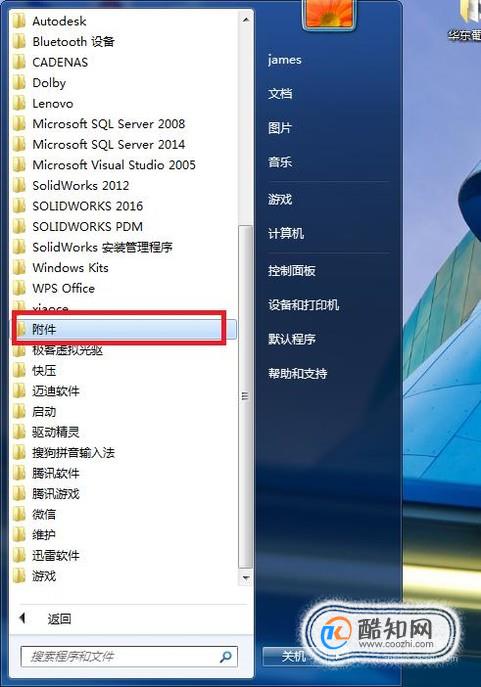Open the Autodesk folder icon

pos(19,21)
